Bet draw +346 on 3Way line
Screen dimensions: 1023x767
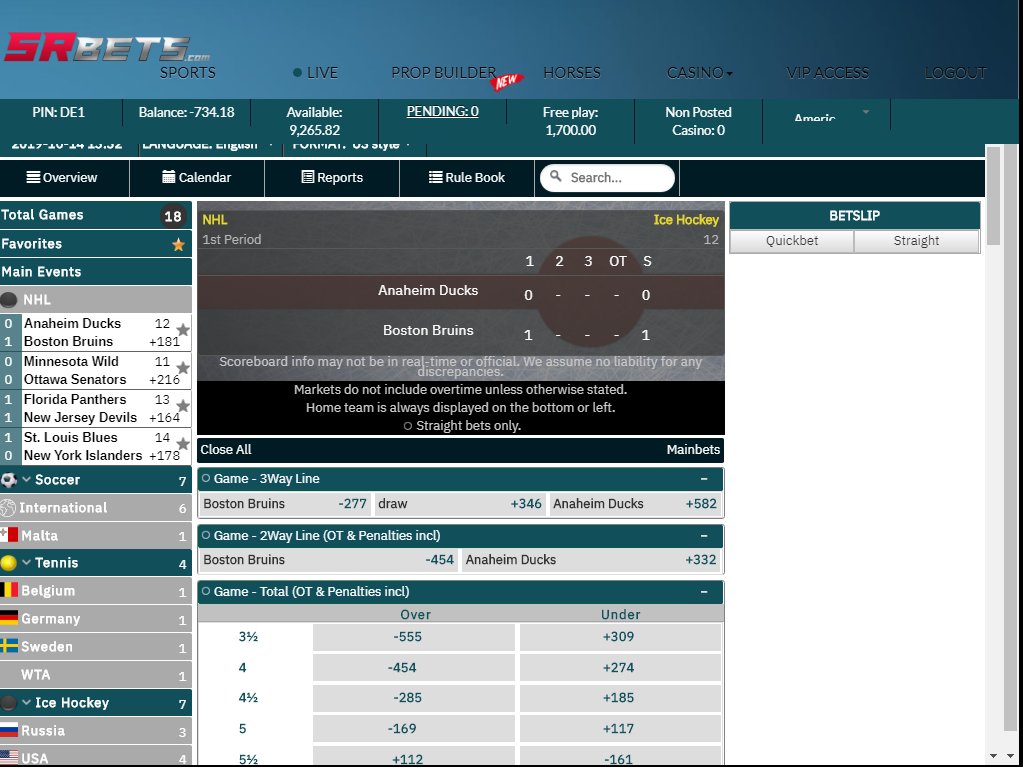click(460, 504)
